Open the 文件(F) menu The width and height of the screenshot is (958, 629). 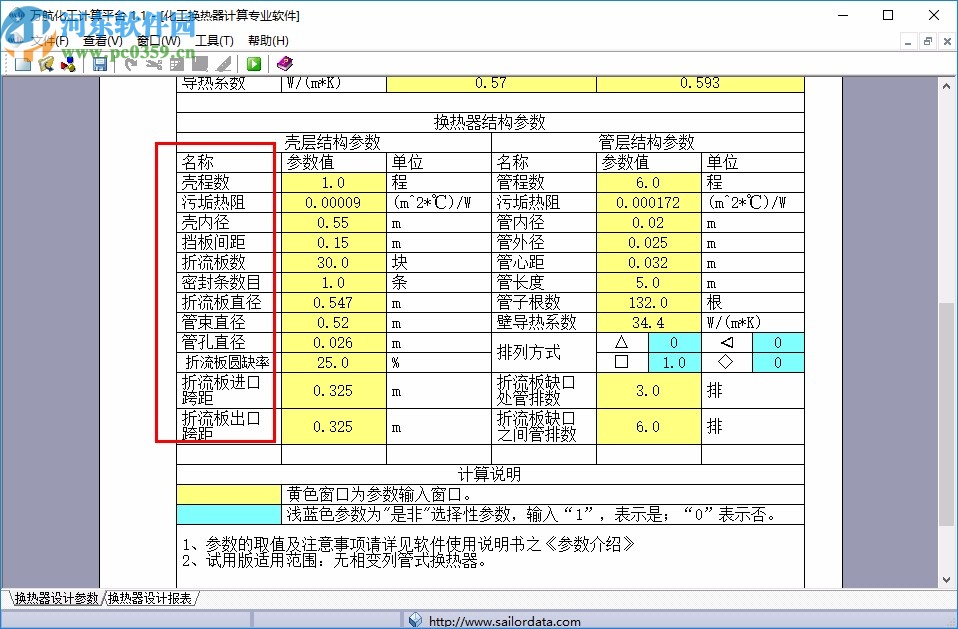coord(50,41)
